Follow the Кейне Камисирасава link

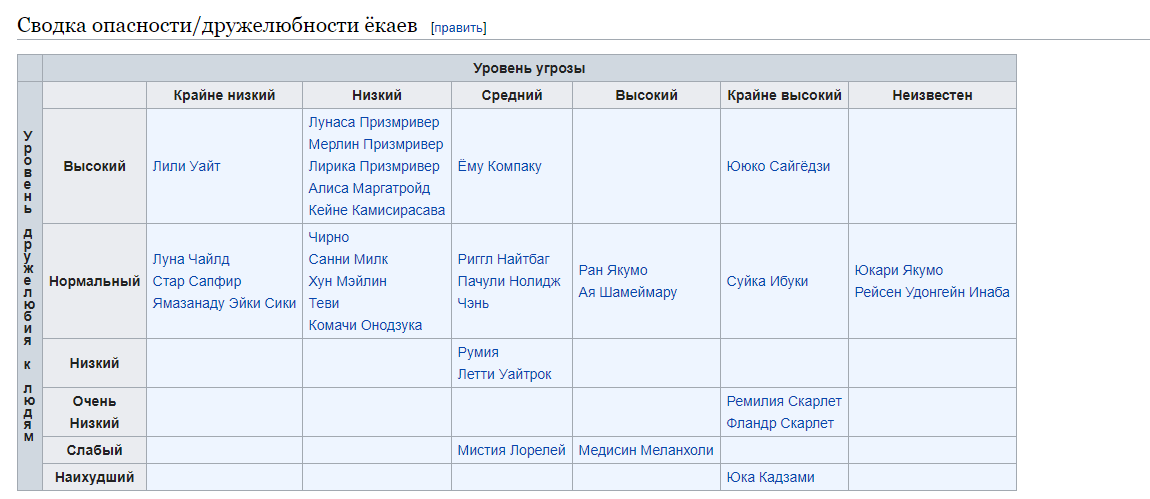(376, 210)
